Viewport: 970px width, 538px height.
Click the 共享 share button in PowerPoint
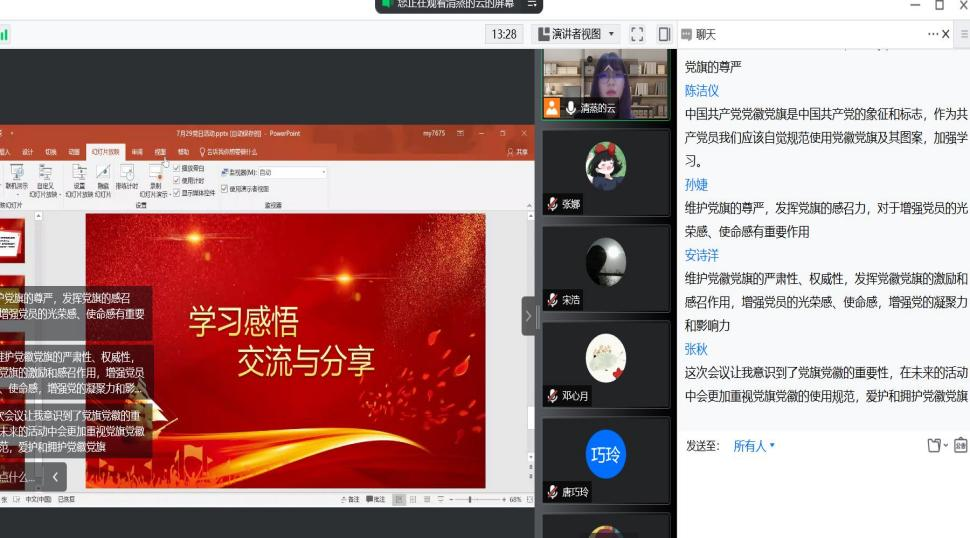518,152
